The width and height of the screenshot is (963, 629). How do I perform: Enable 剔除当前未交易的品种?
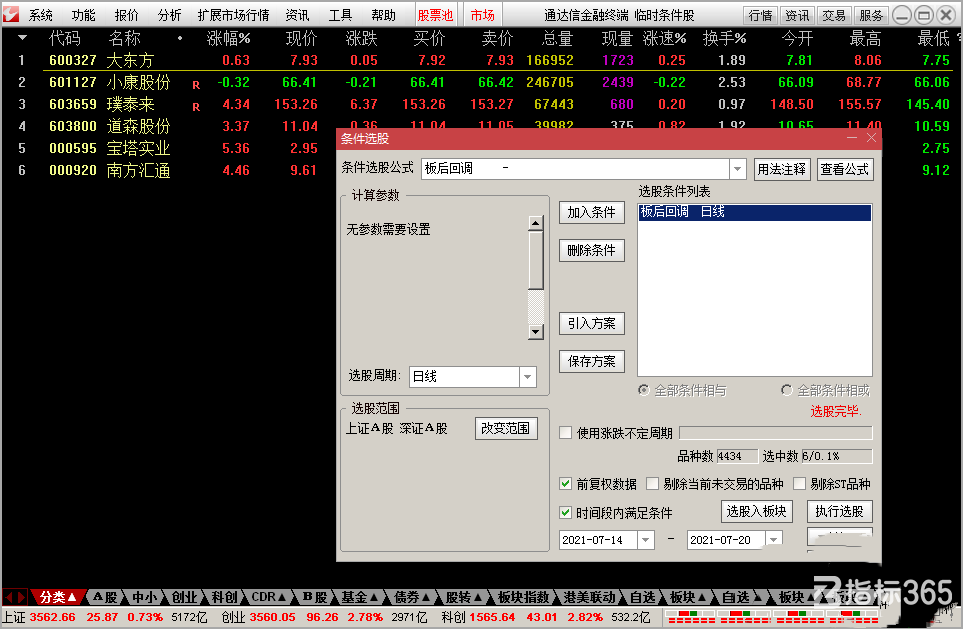click(652, 483)
